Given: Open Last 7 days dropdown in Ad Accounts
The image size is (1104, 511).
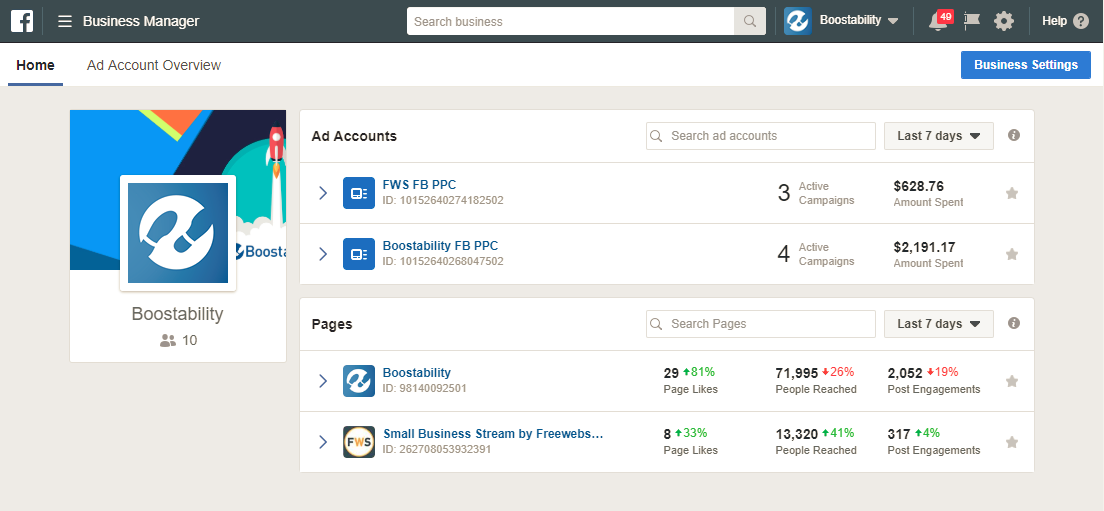Looking at the screenshot, I should [x=939, y=136].
